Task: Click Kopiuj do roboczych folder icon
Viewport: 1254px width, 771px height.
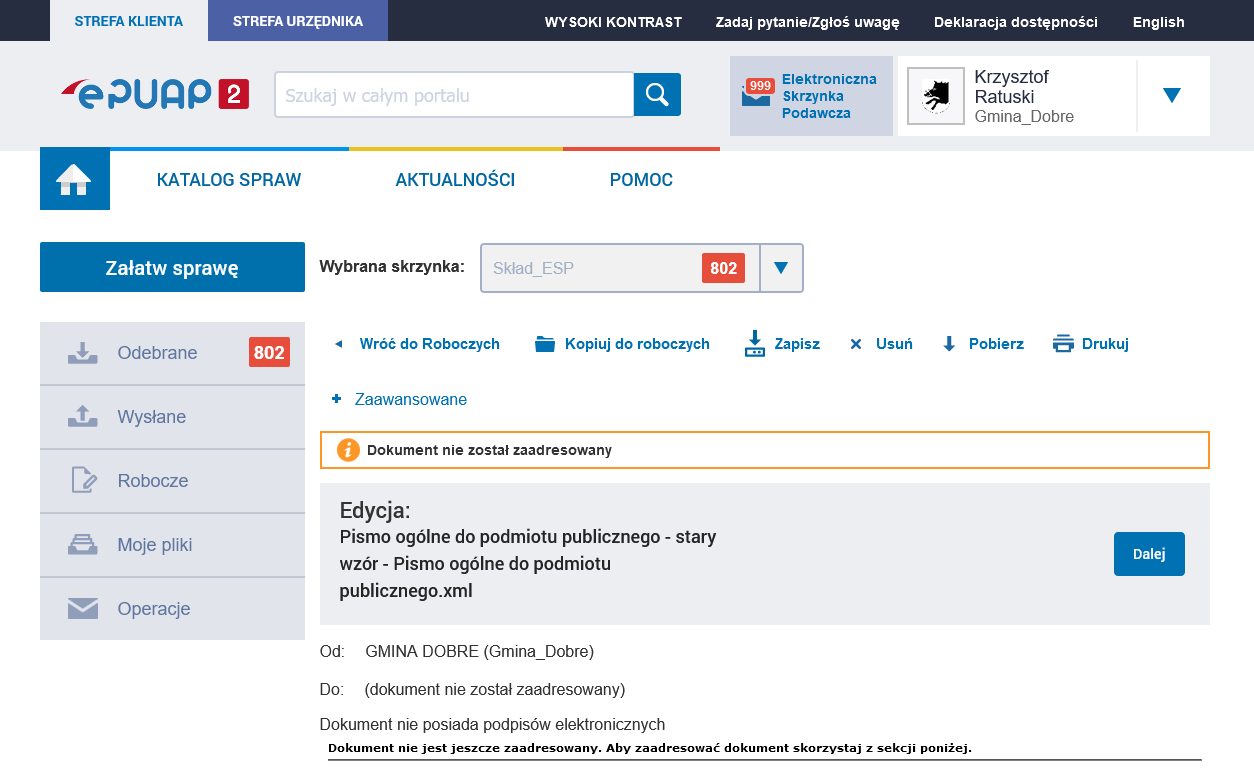Action: tap(545, 344)
